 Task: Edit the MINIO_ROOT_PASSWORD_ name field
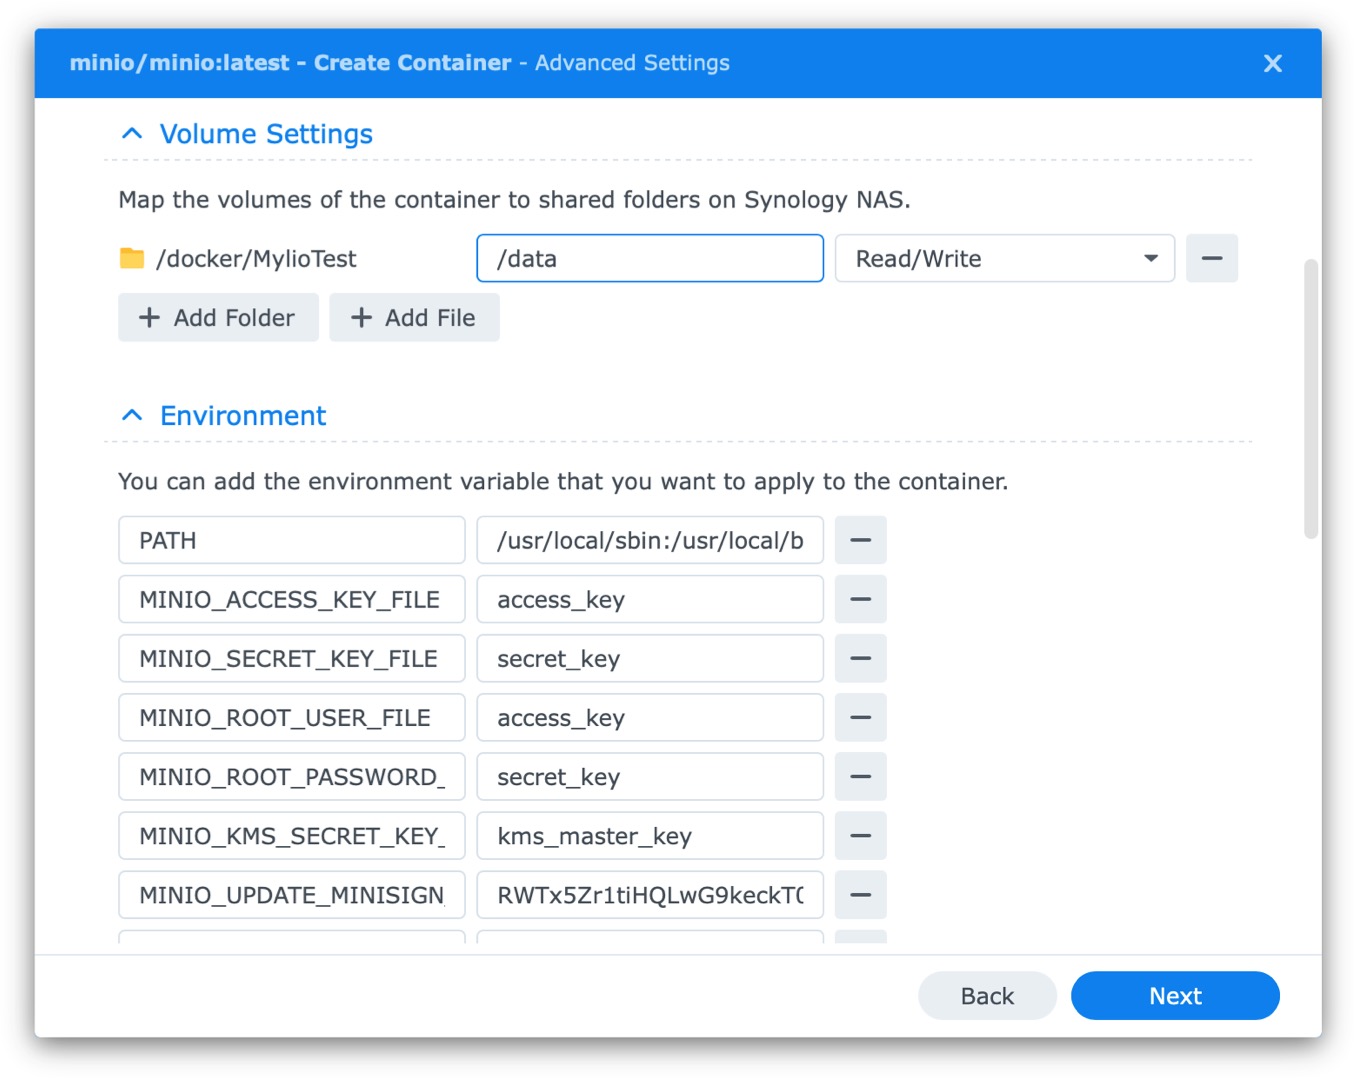(292, 776)
